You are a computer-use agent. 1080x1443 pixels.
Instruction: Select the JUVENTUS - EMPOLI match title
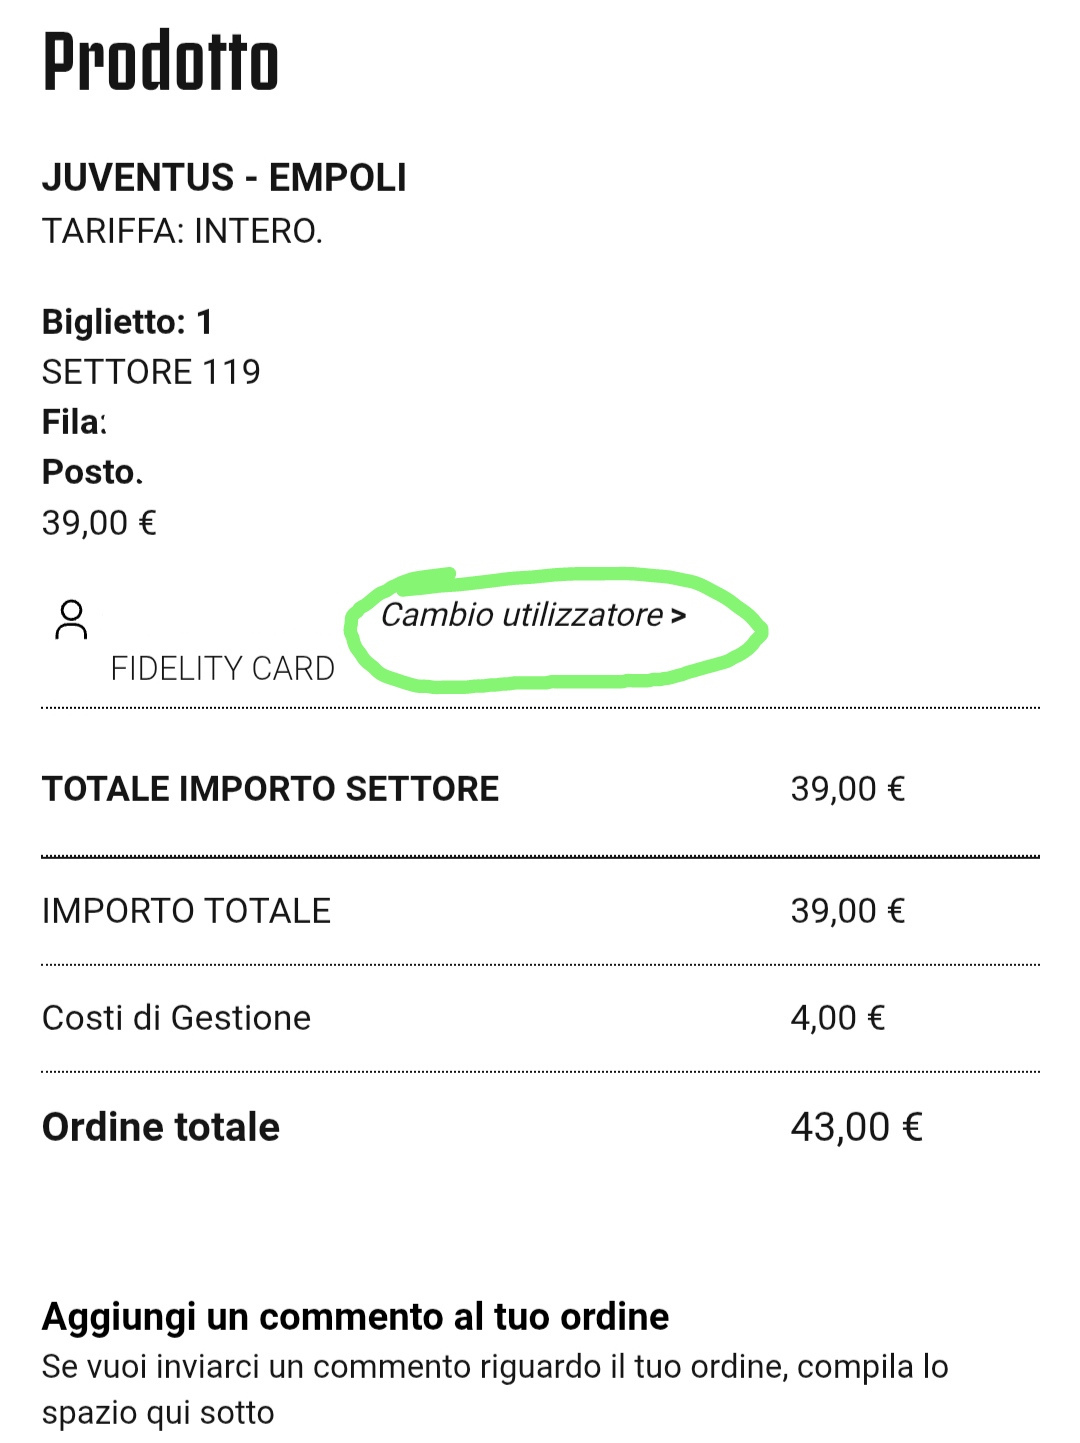224,178
